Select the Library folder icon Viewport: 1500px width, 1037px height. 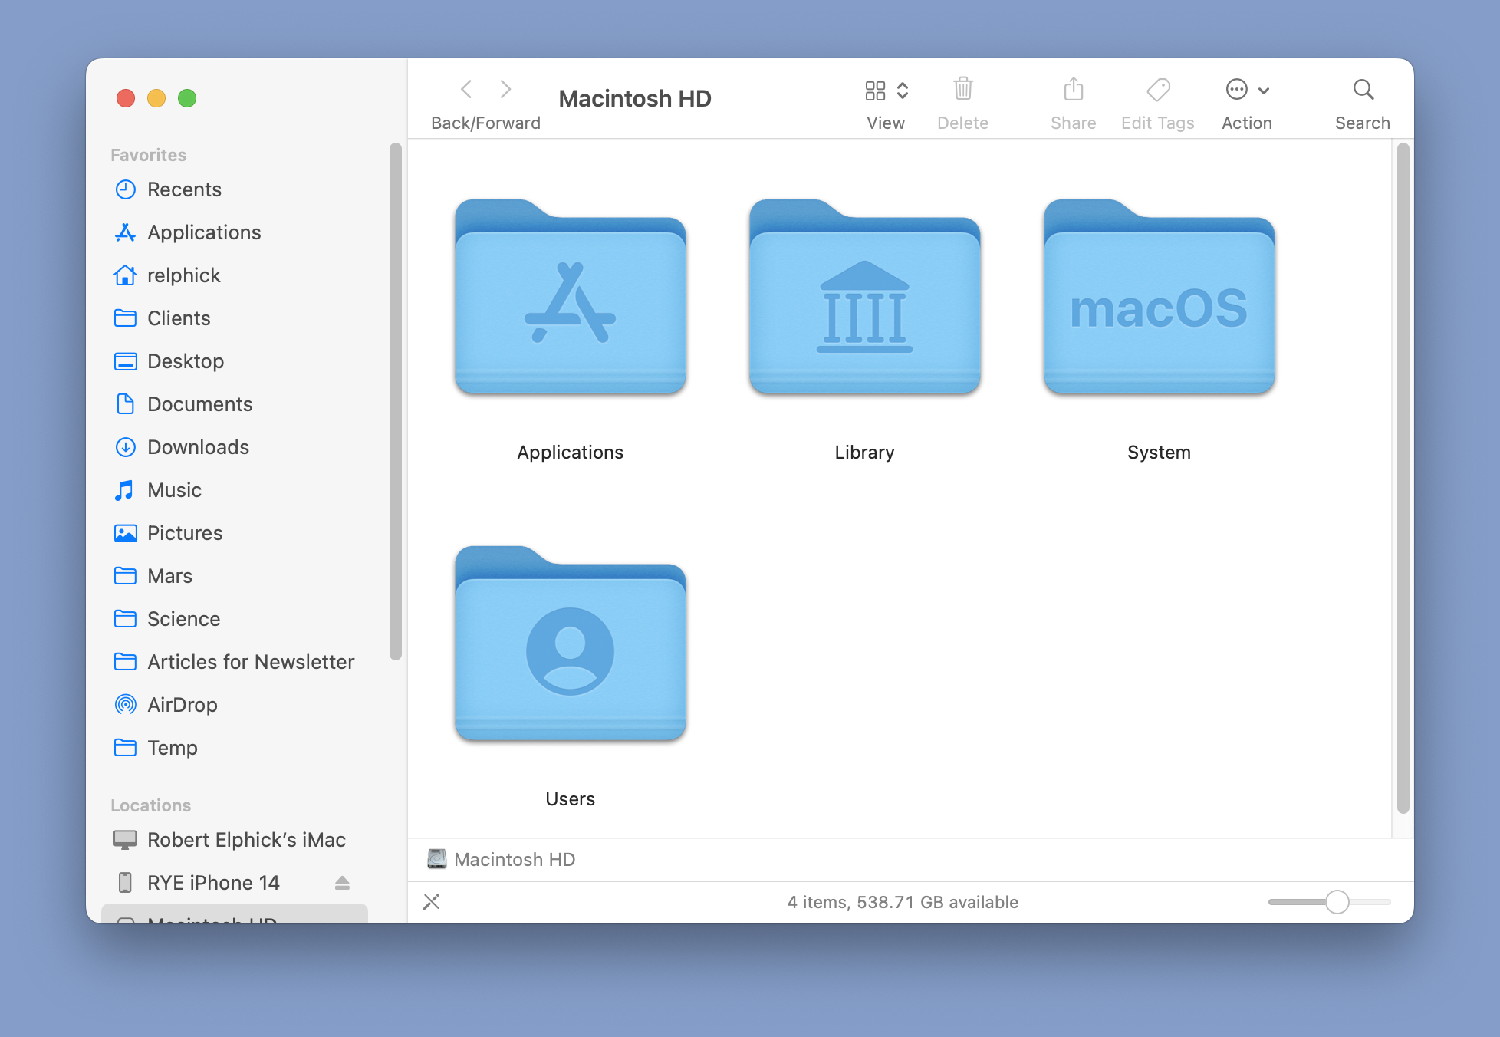pyautogui.click(x=865, y=297)
